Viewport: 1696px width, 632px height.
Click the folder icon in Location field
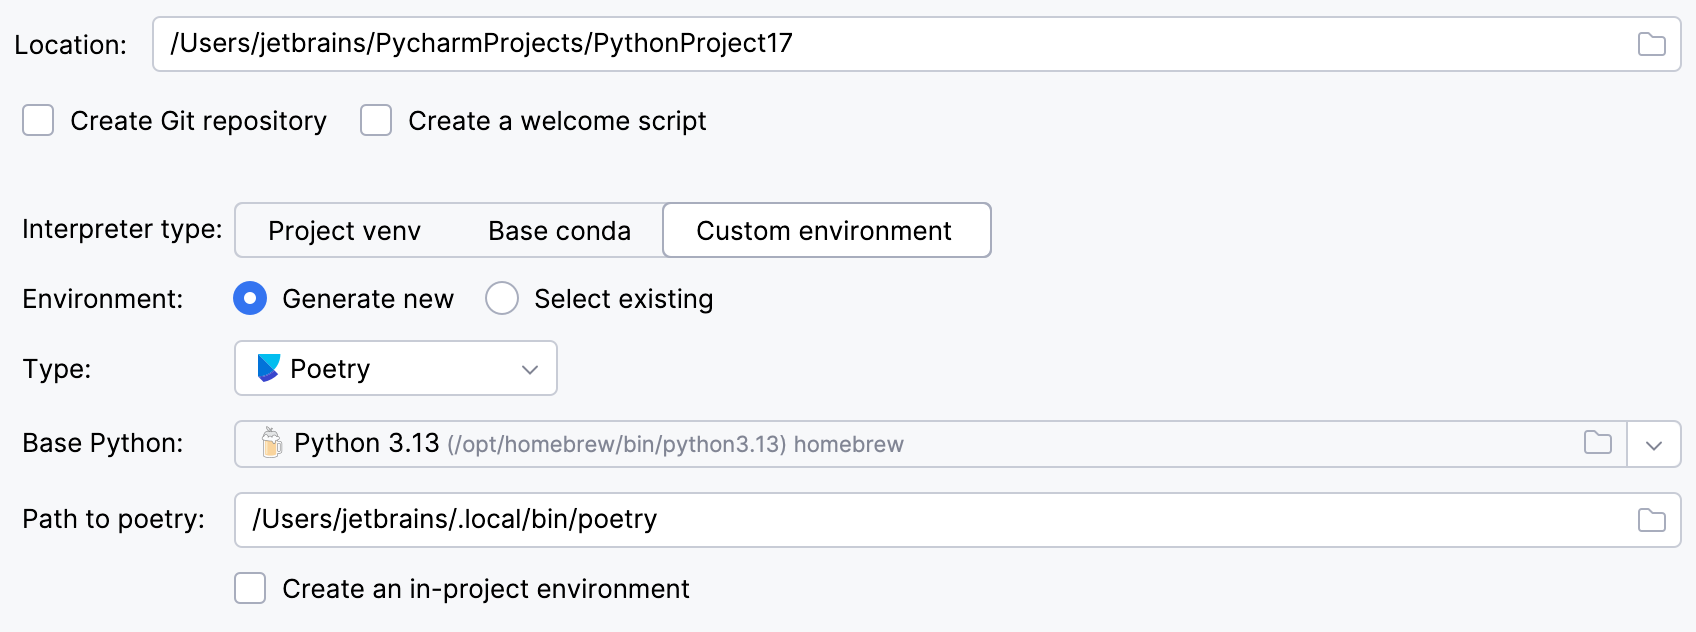tap(1651, 44)
